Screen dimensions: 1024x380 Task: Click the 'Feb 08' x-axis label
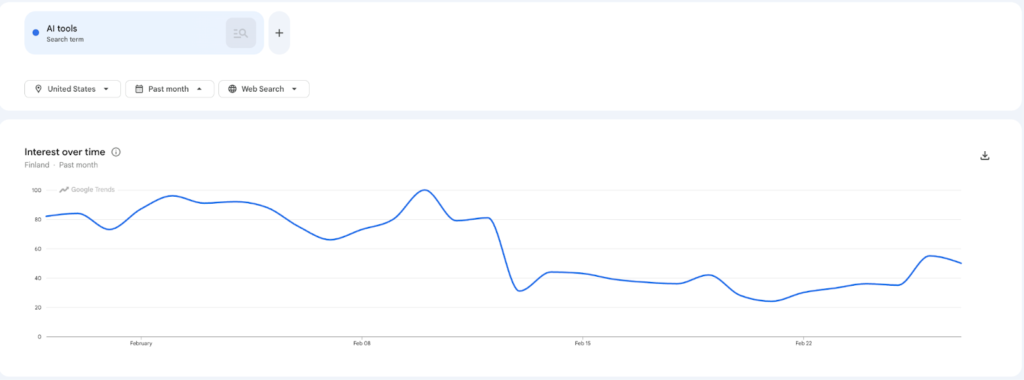(x=362, y=343)
